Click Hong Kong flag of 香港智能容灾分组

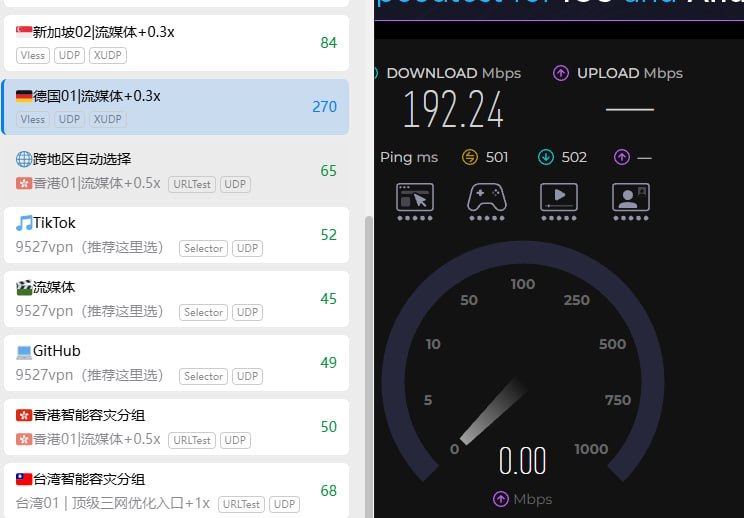coord(24,416)
